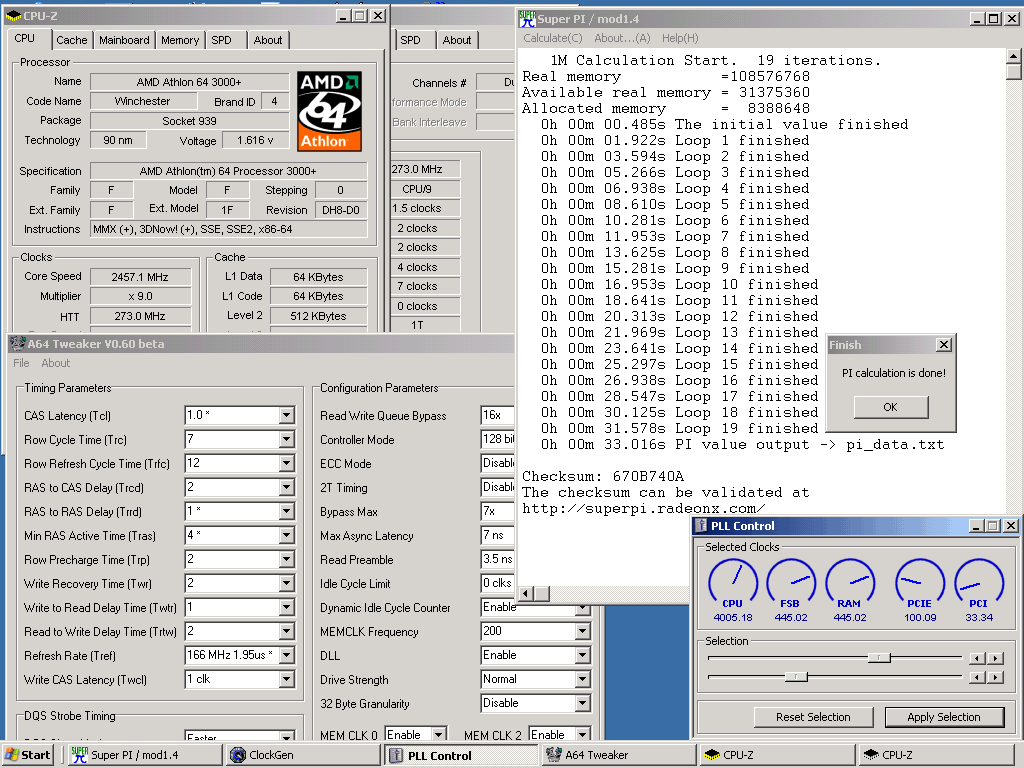
Task: Switch to the Memory tab in front CPU-Z window
Action: [x=180, y=40]
